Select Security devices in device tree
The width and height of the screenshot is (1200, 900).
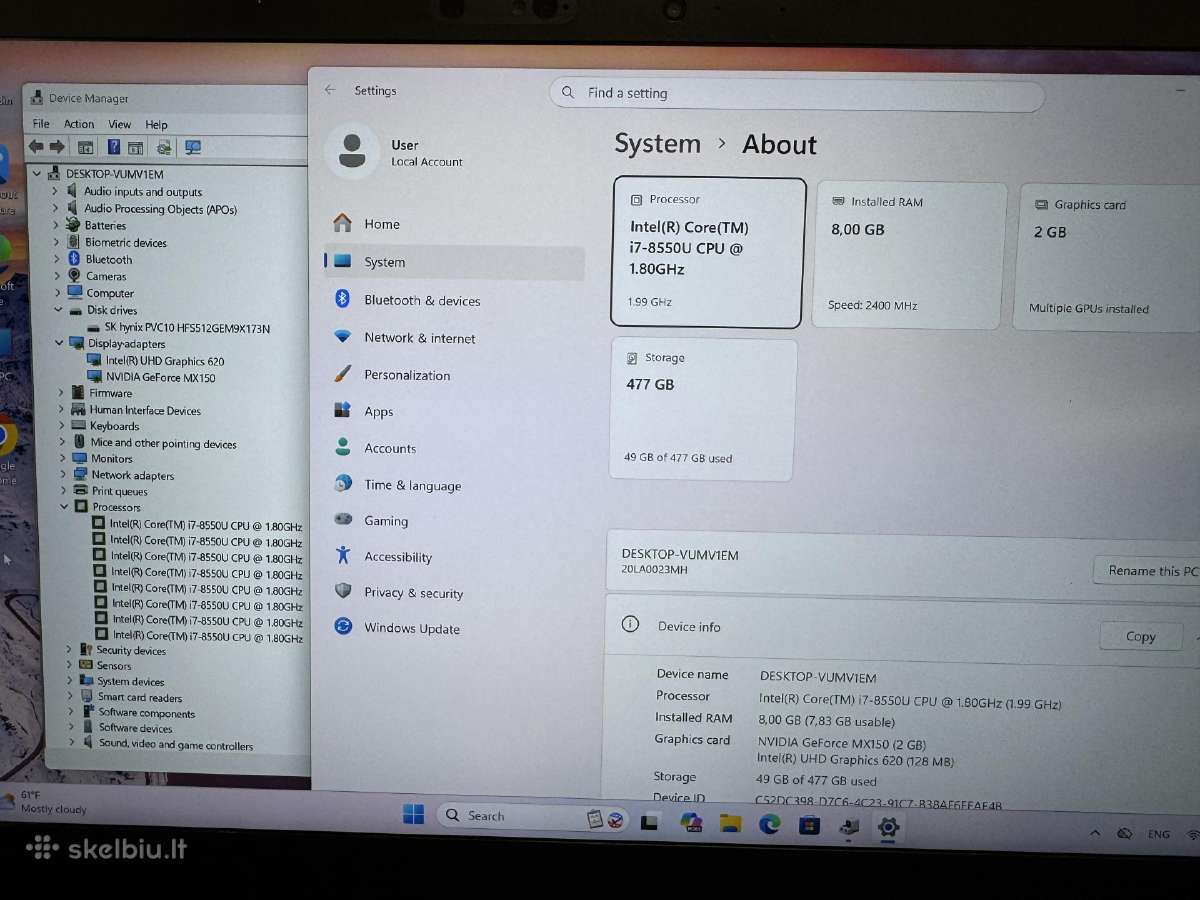click(x=131, y=650)
